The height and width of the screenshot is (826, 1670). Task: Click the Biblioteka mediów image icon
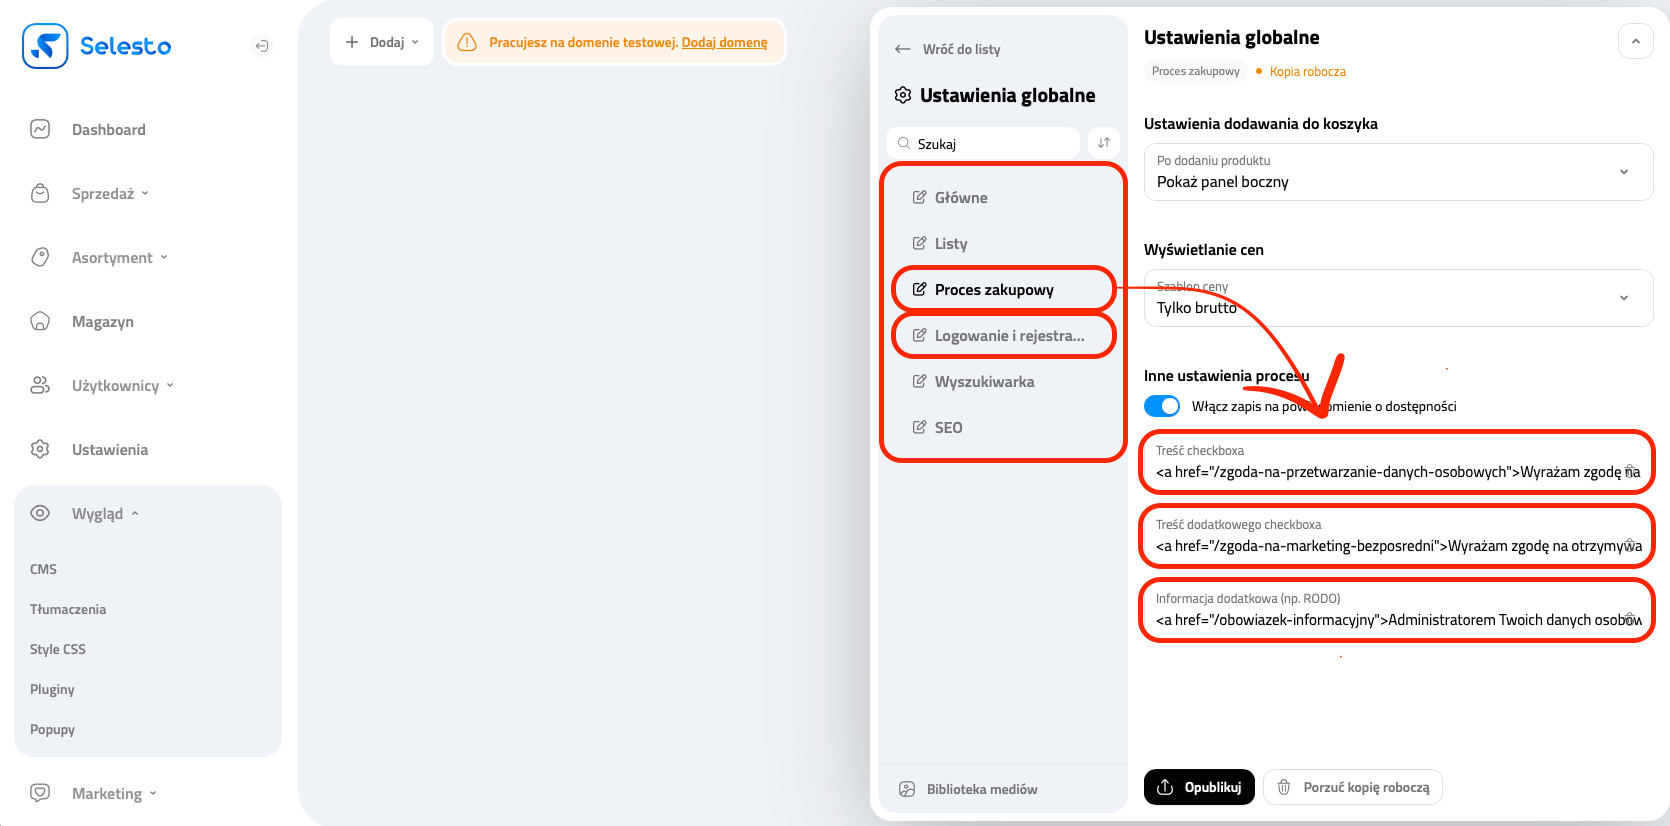(907, 789)
